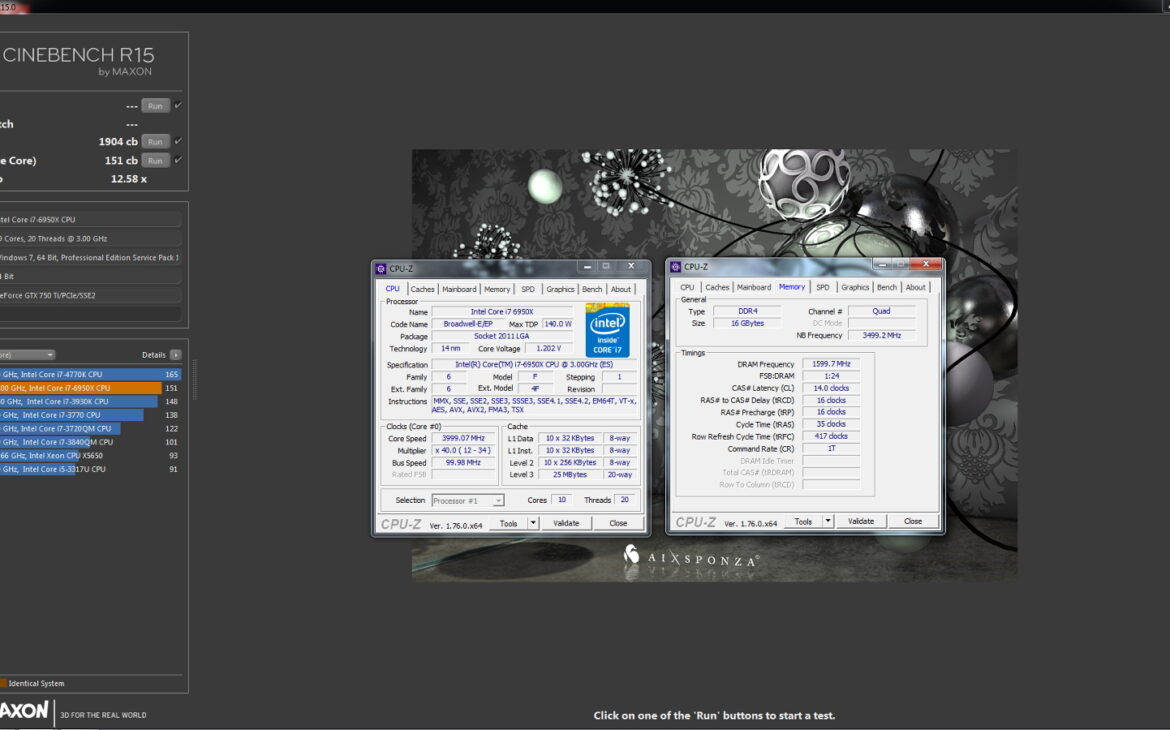The image size is (1170, 730).
Task: Toggle the checkmark beside the 1904 cb score
Action: (178, 141)
